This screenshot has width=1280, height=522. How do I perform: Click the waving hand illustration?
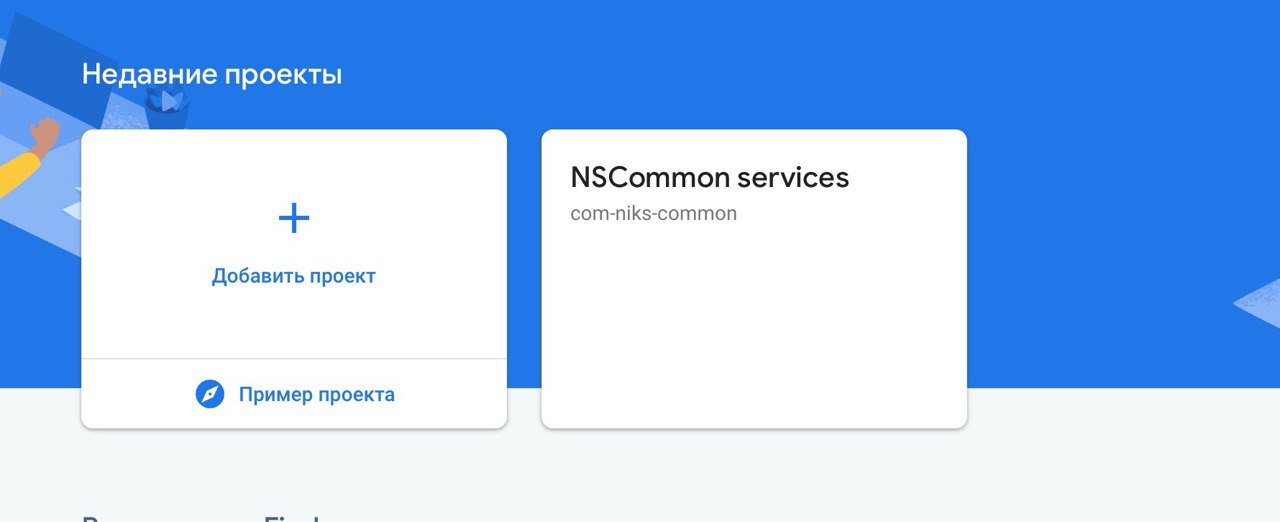point(44,134)
